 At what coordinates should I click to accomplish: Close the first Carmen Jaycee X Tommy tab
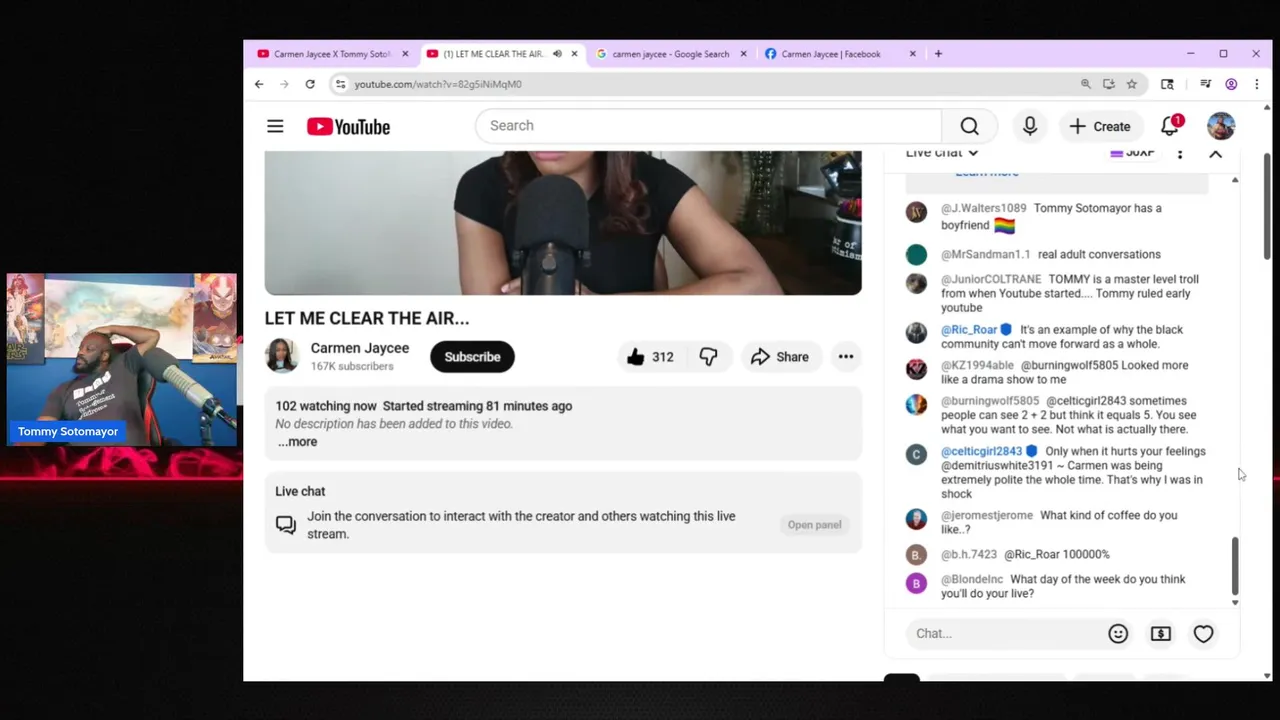(405, 54)
